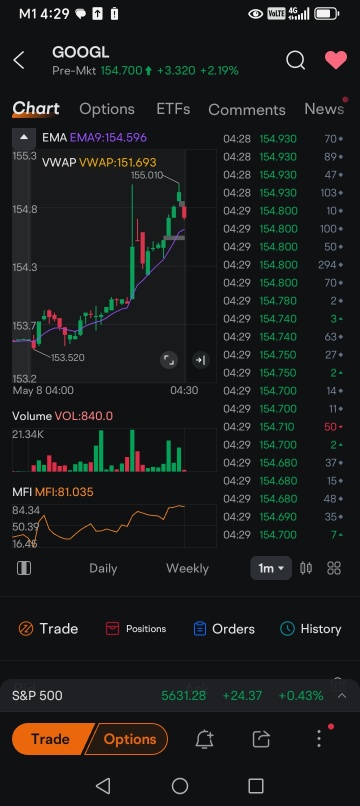Select the 154.740 trade with volume 63
The height and width of the screenshot is (806, 360).
[283, 337]
